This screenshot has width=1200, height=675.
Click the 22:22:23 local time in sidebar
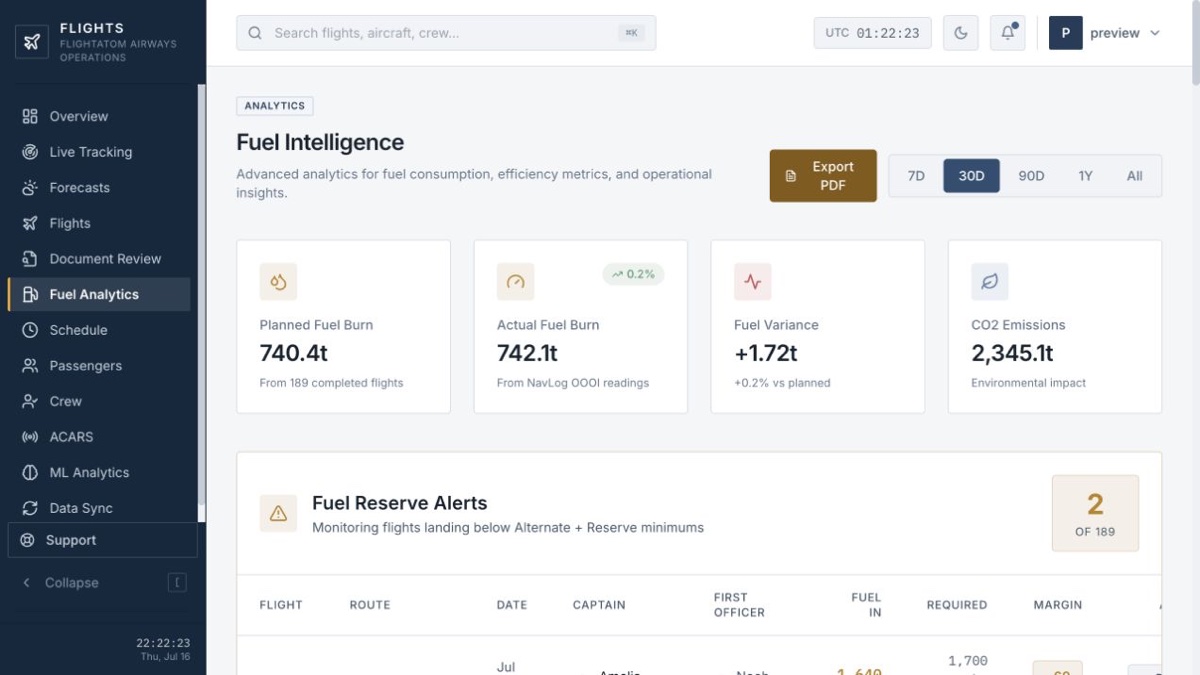click(163, 643)
